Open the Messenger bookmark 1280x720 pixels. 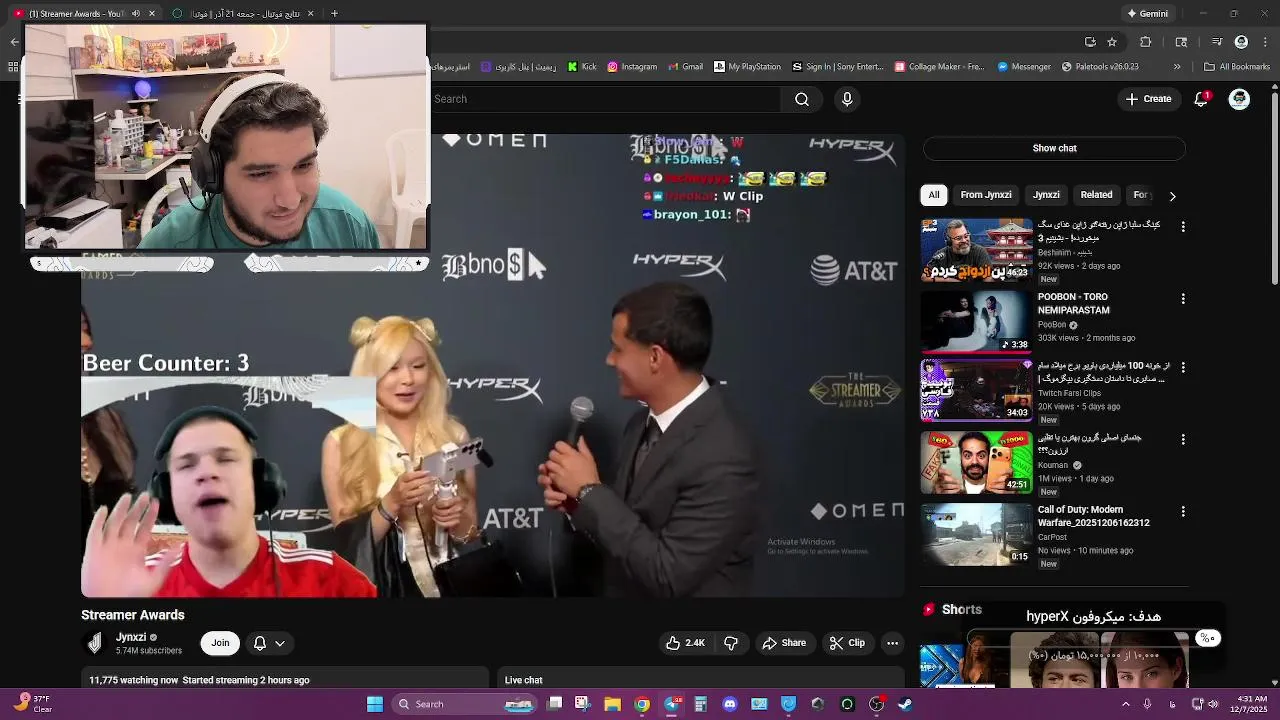(x=1024, y=67)
